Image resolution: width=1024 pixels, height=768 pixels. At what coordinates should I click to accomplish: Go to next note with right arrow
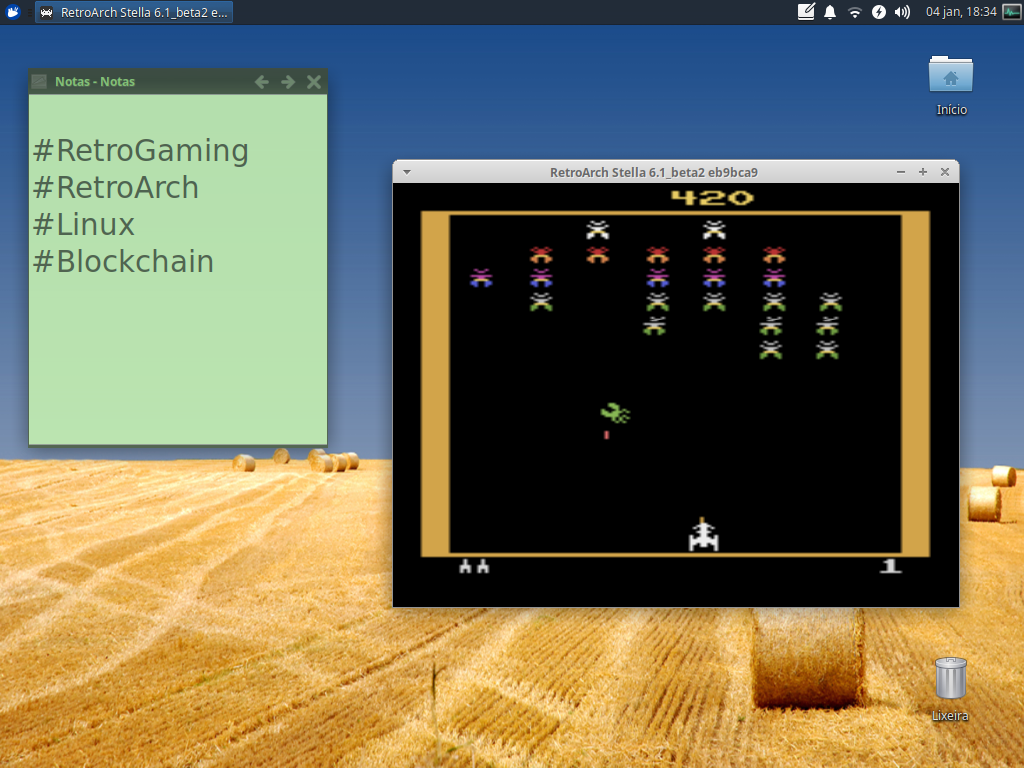(x=288, y=82)
